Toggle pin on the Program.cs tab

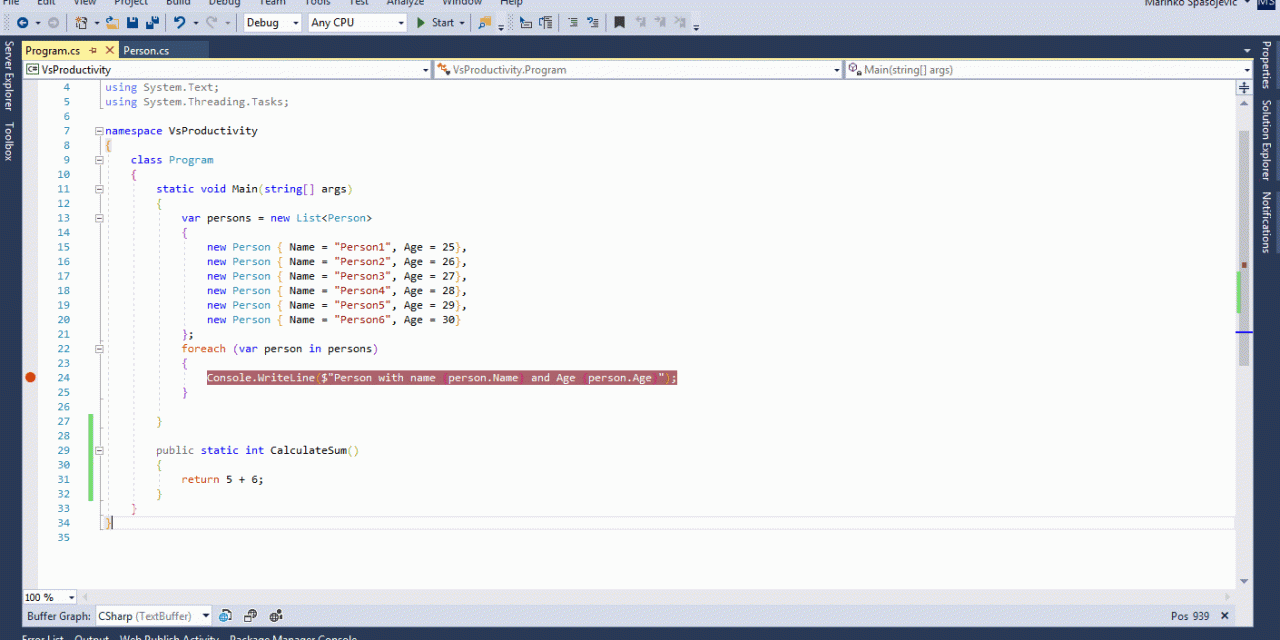tap(93, 50)
